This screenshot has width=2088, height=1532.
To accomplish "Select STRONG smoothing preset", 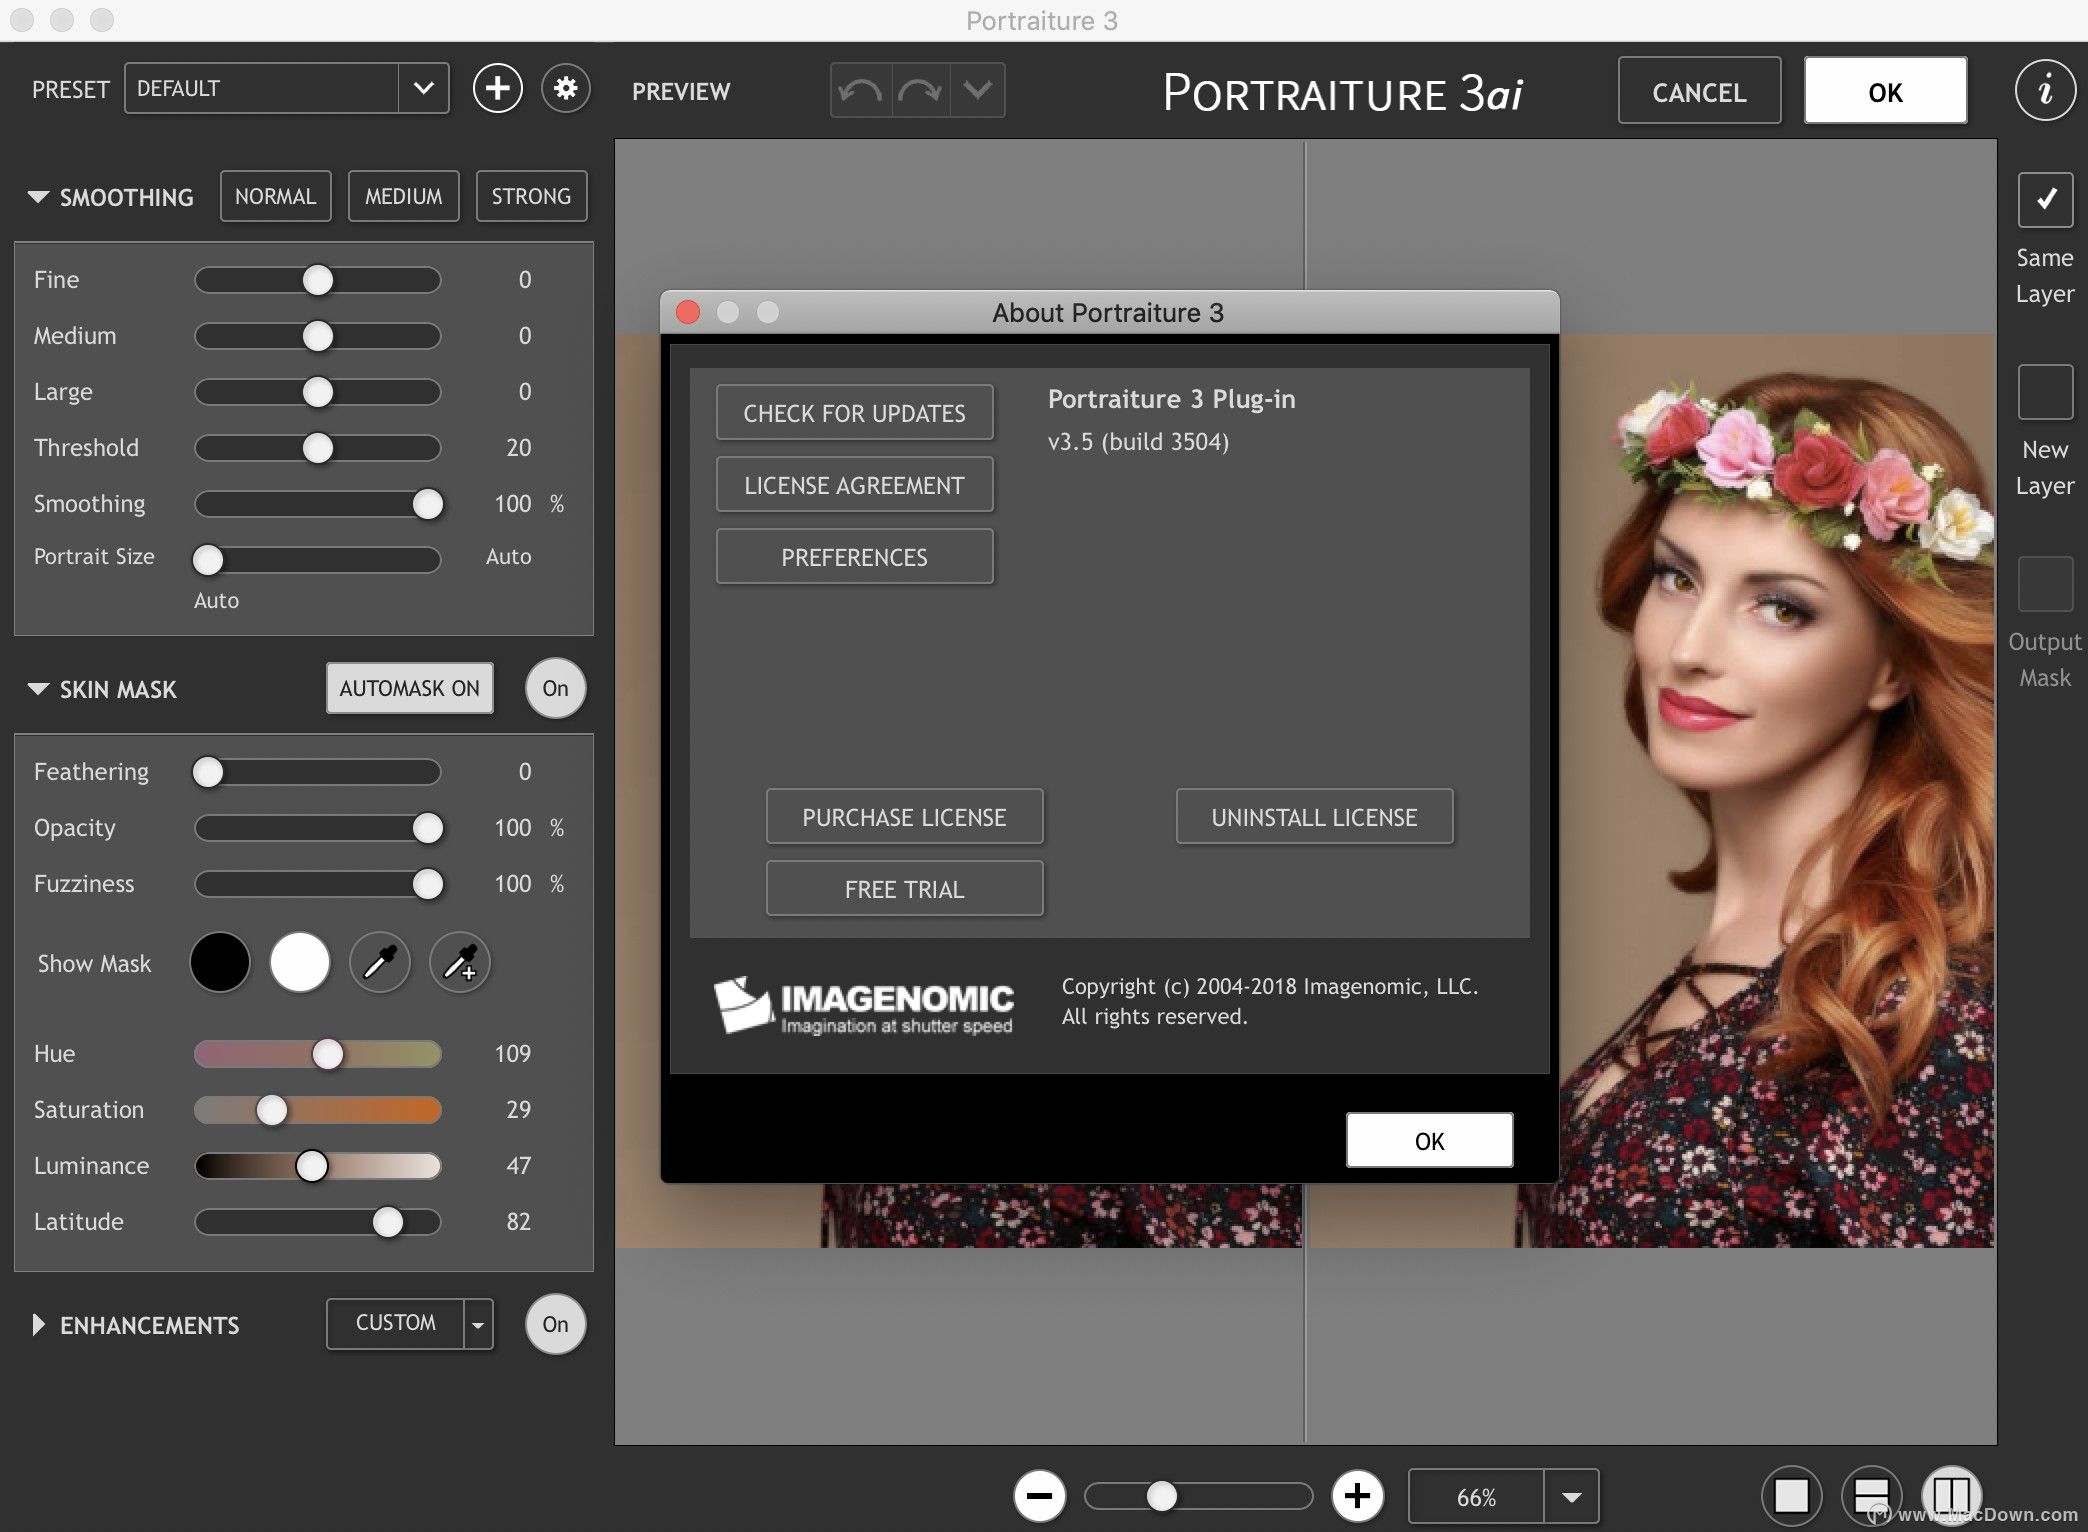I will click(x=531, y=196).
